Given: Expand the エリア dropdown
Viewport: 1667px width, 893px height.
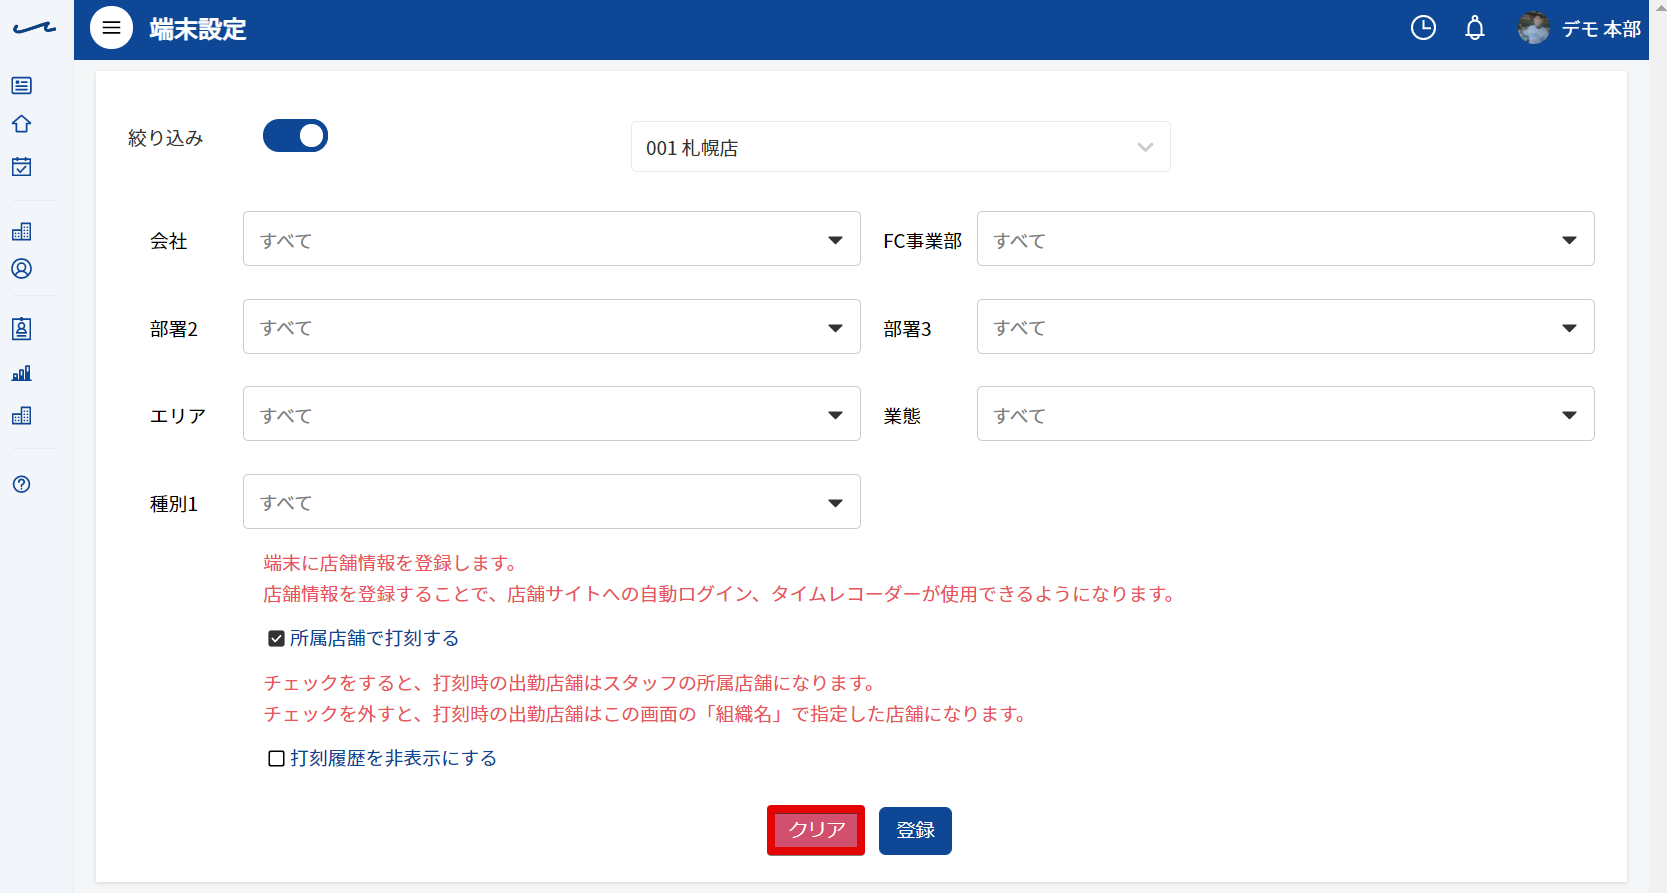Looking at the screenshot, I should click(x=551, y=414).
